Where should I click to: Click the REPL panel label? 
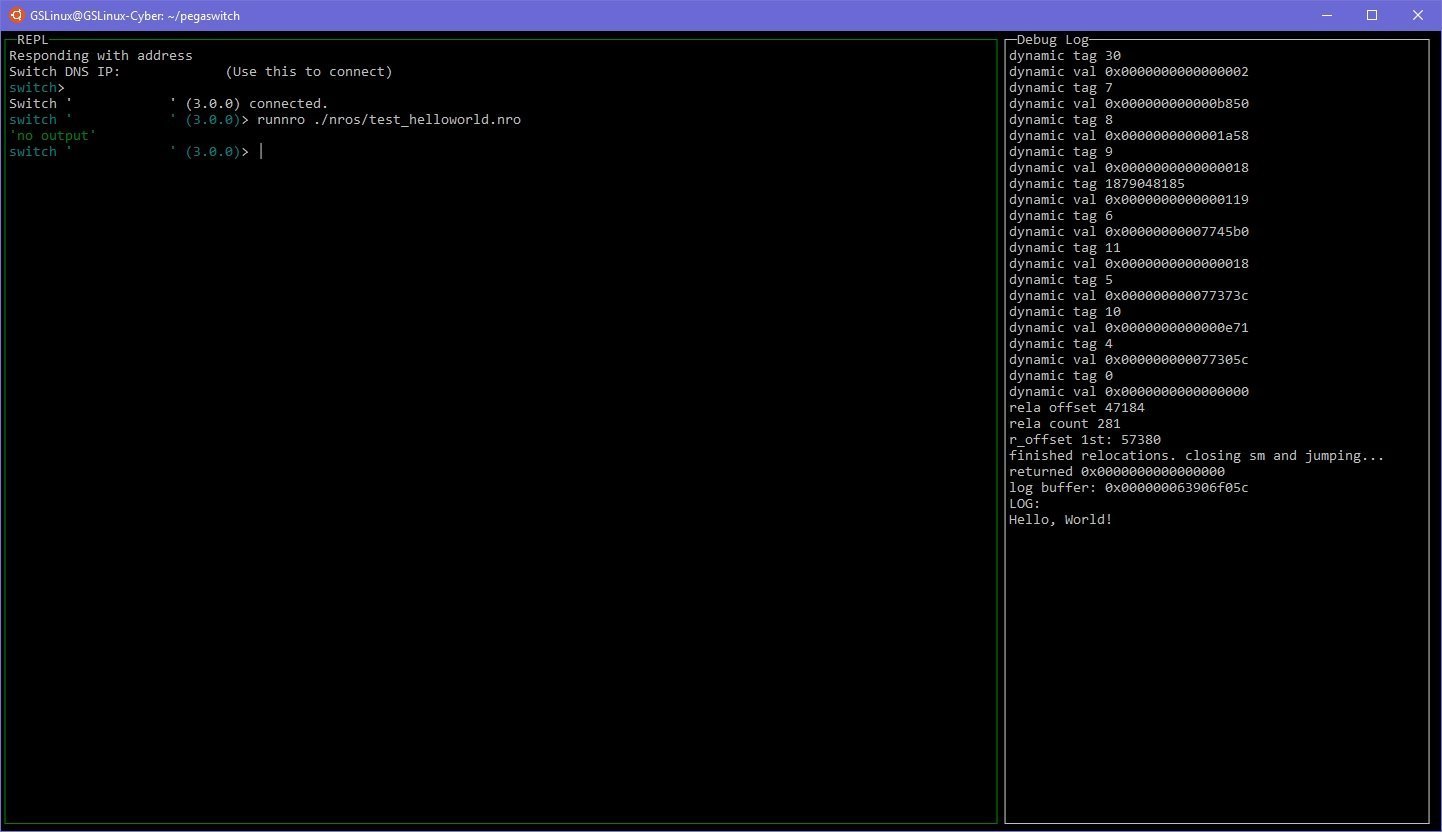(x=33, y=40)
